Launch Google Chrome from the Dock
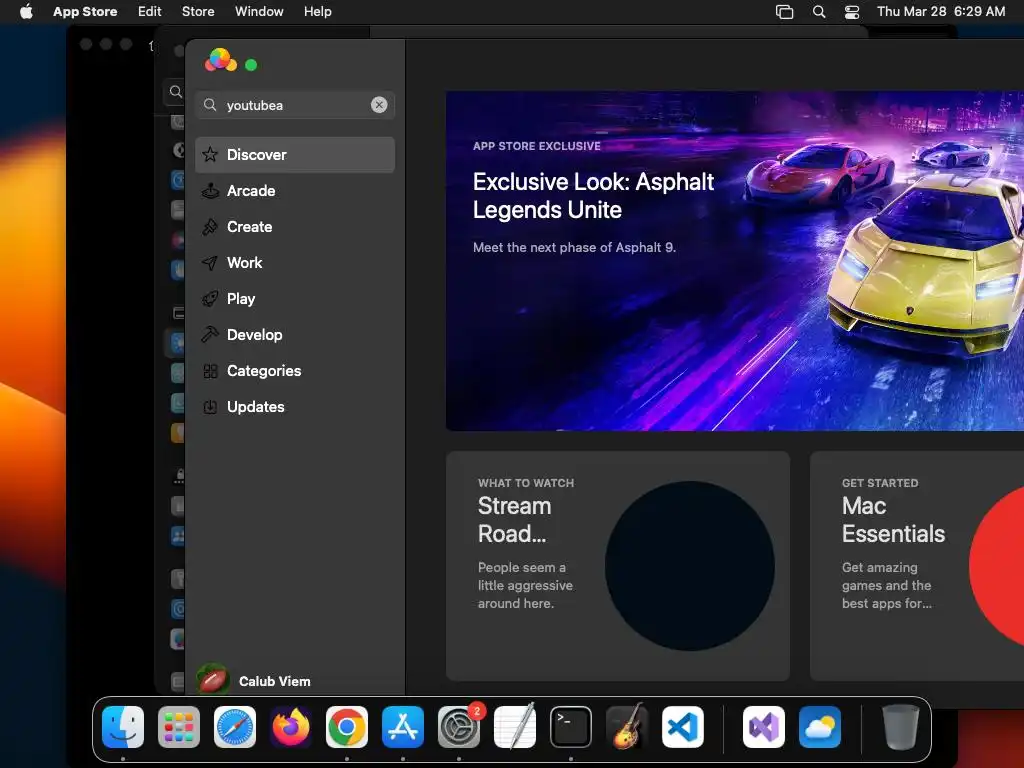This screenshot has height=768, width=1024. click(x=347, y=727)
